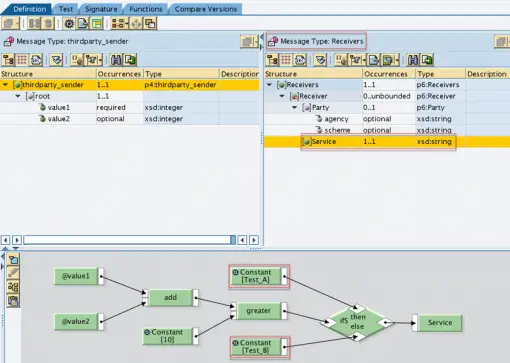This screenshot has height=363, width=510.
Task: Open the Compare Versions tab
Action: [206, 9]
